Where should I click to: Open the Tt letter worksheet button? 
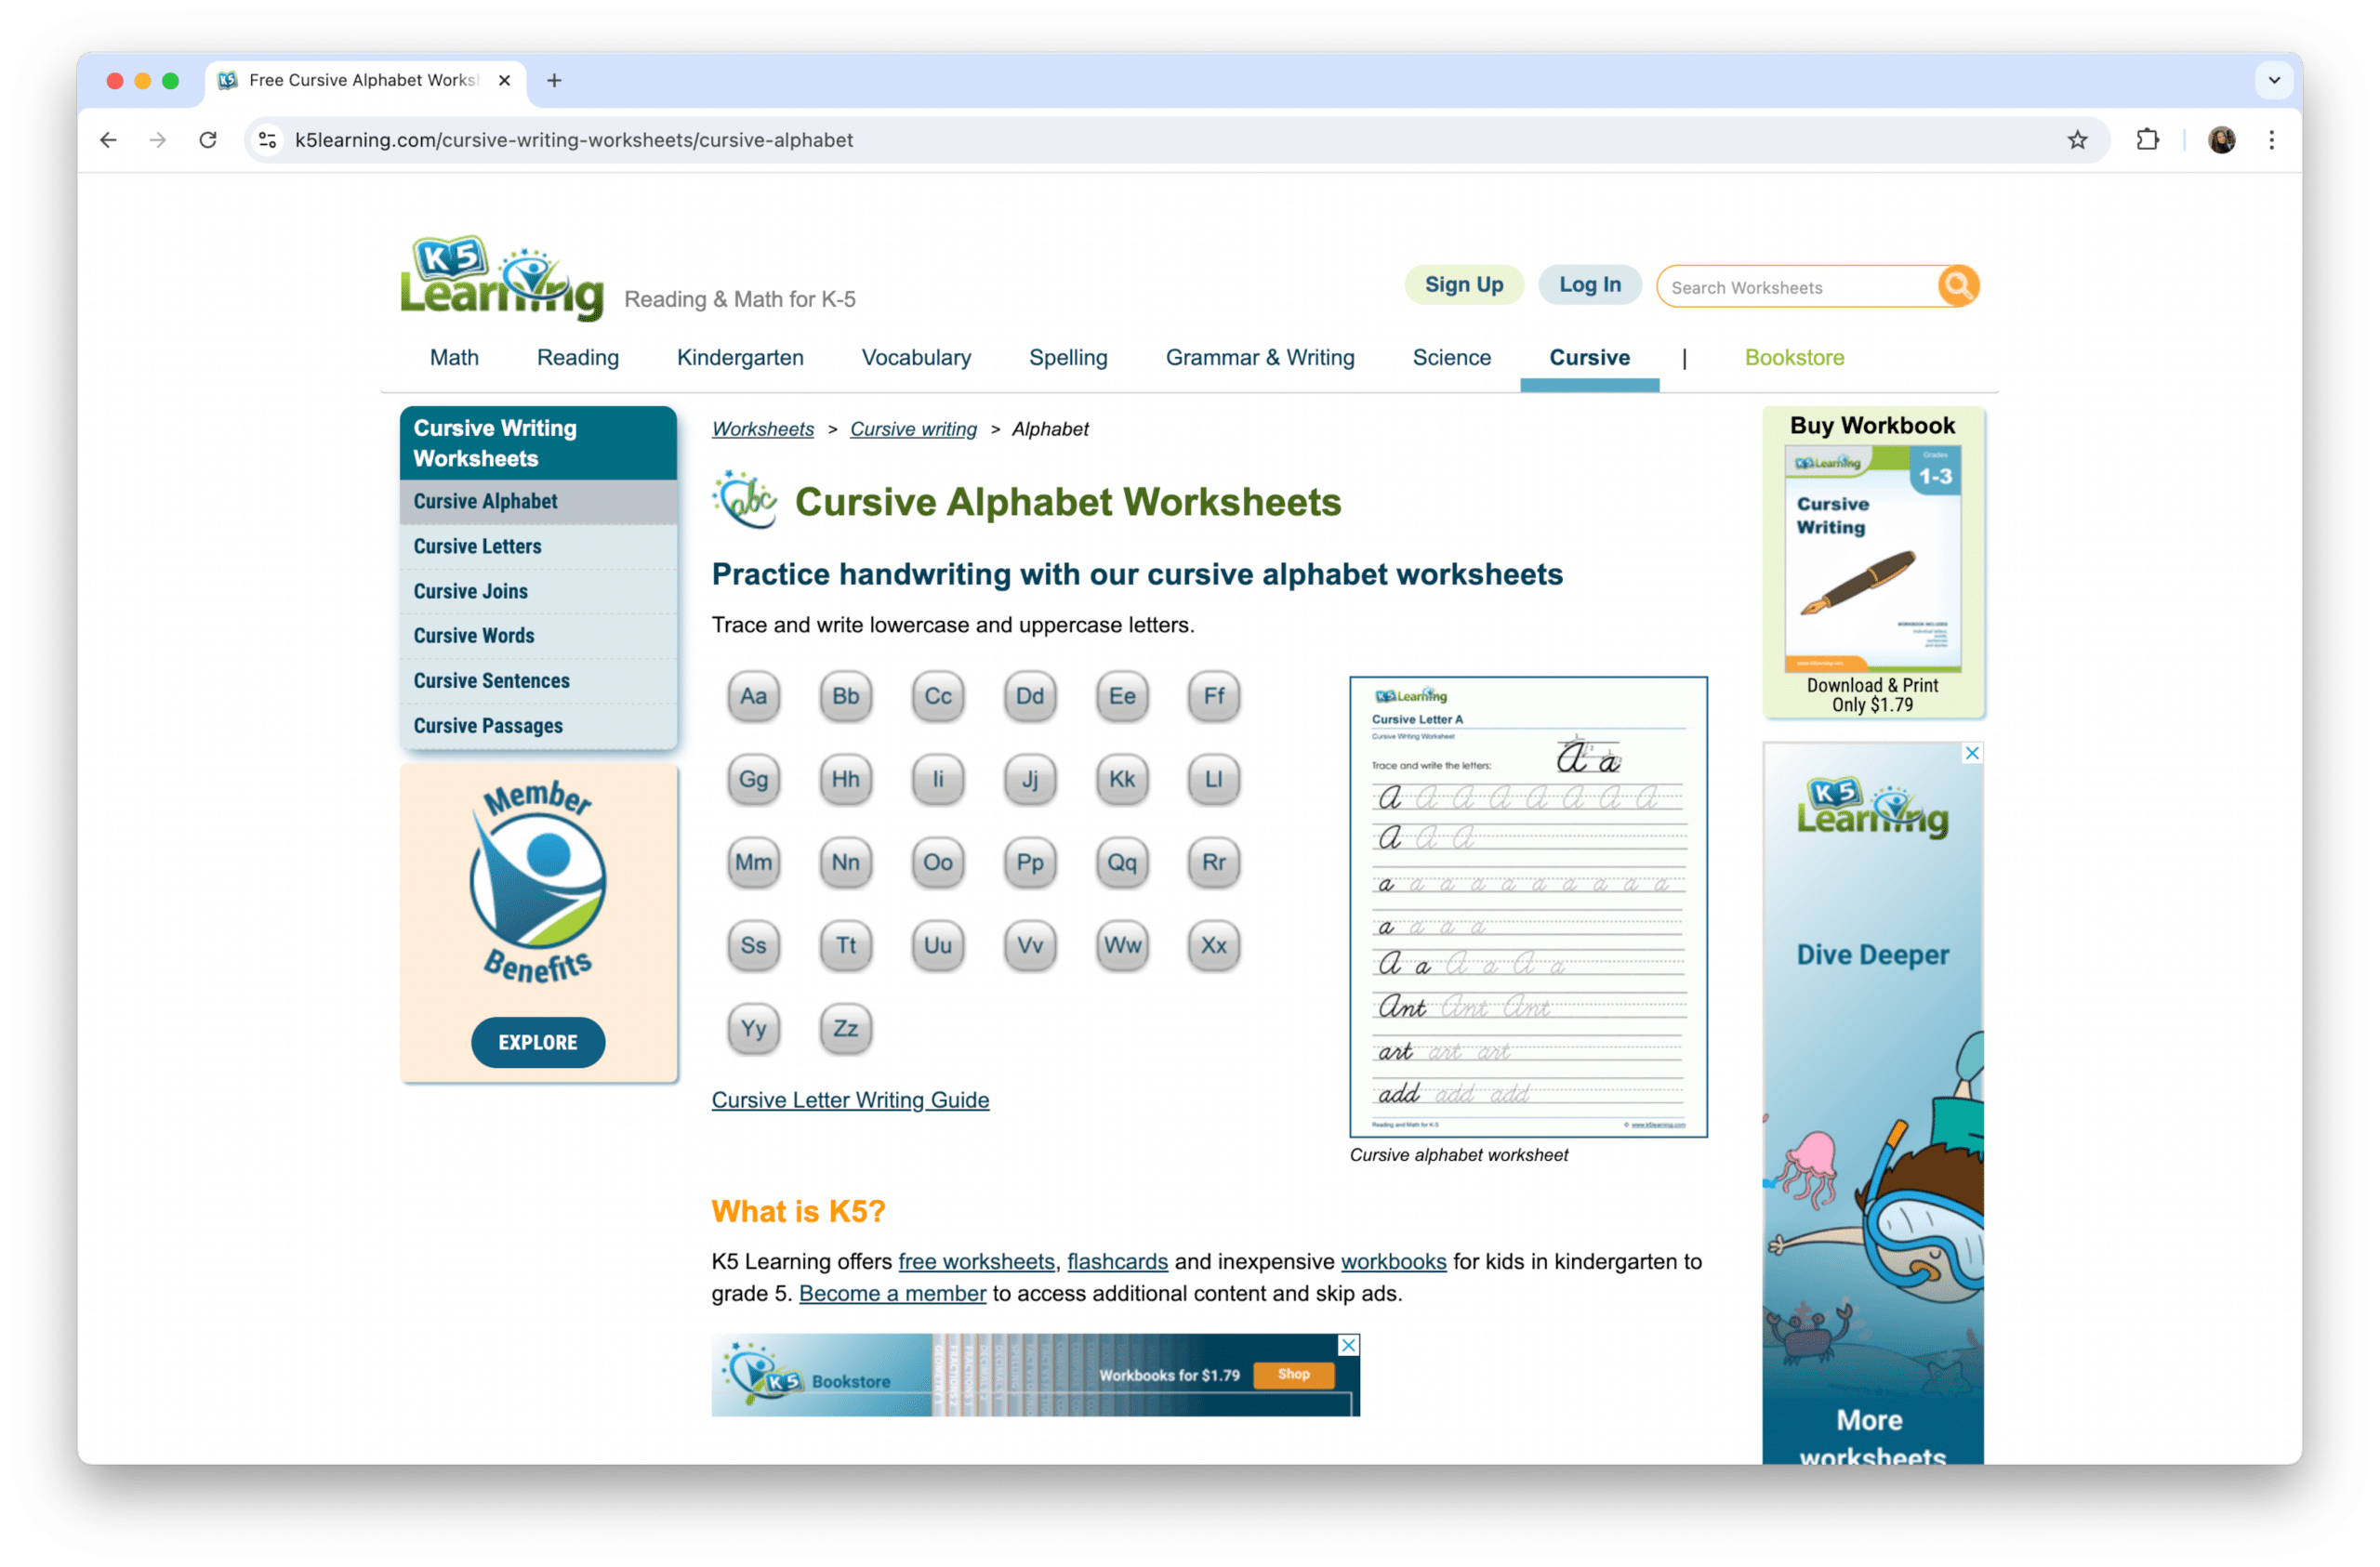[x=845, y=945]
